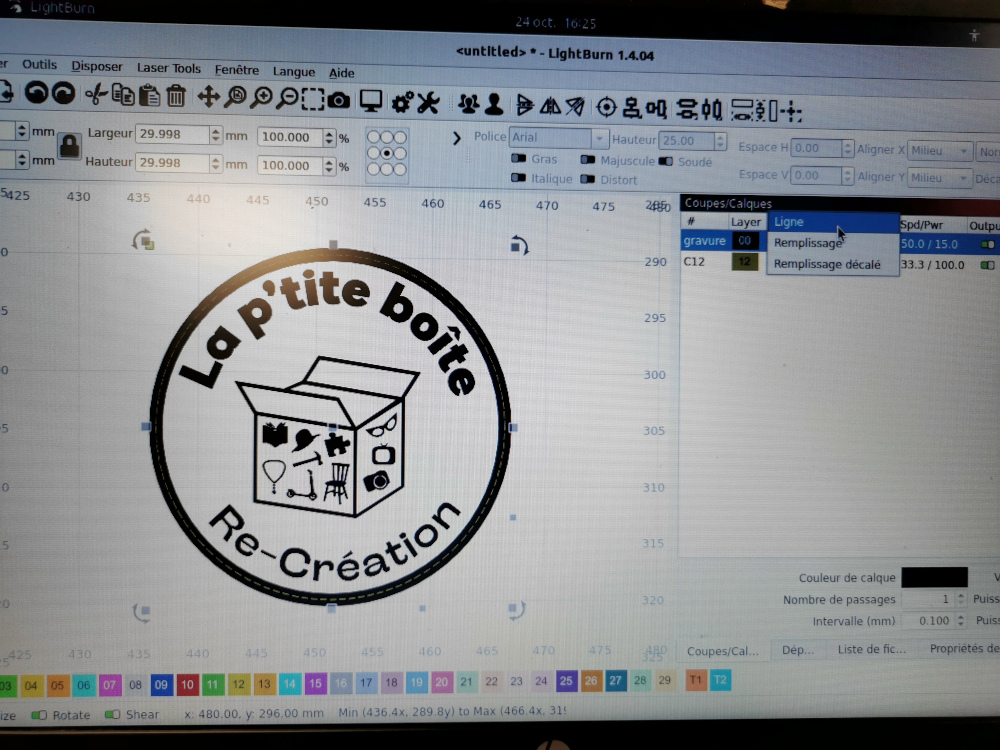Open the camera capture tool
The width and height of the screenshot is (1000, 750).
coord(339,99)
